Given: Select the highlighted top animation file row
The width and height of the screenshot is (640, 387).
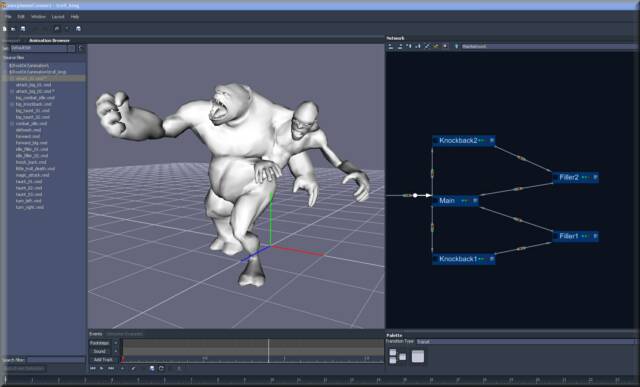Looking at the screenshot, I should pos(44,78).
